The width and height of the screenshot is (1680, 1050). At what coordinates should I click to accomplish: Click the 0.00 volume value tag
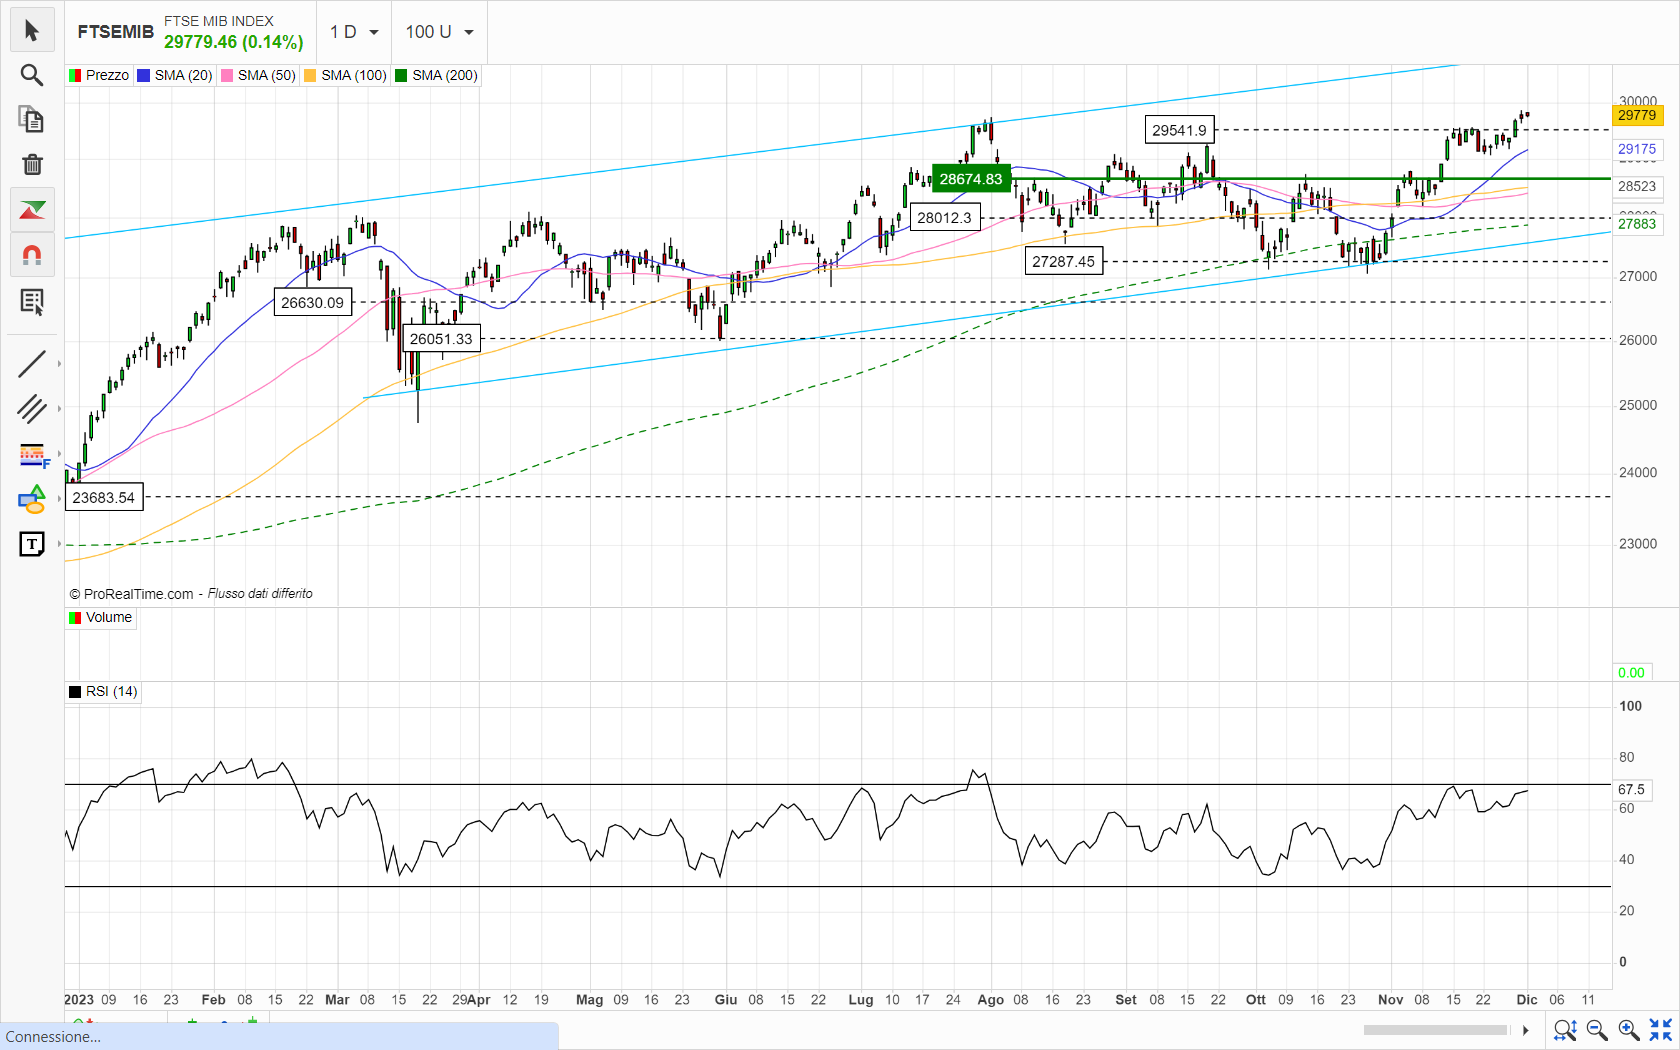click(x=1631, y=673)
